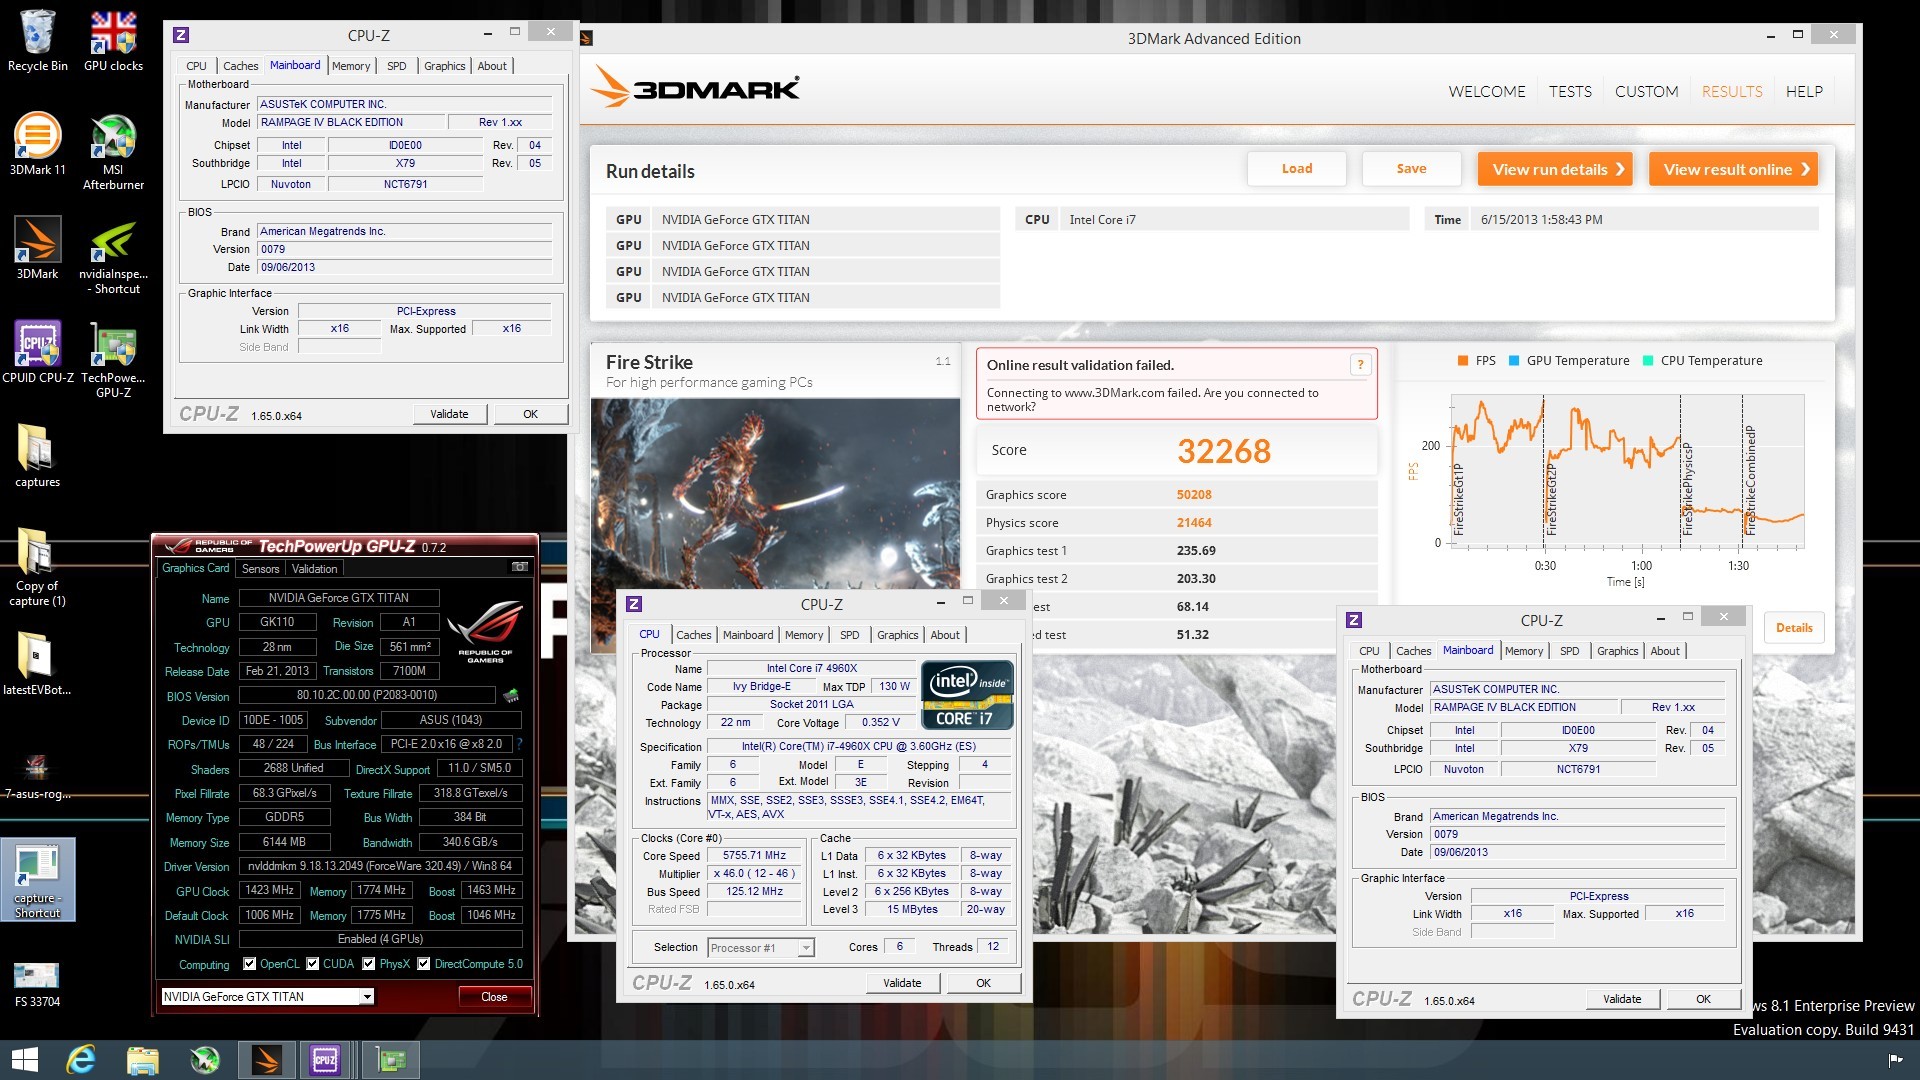Open File Explorer from the taskbar
This screenshot has width=1920, height=1080.
tap(142, 1060)
